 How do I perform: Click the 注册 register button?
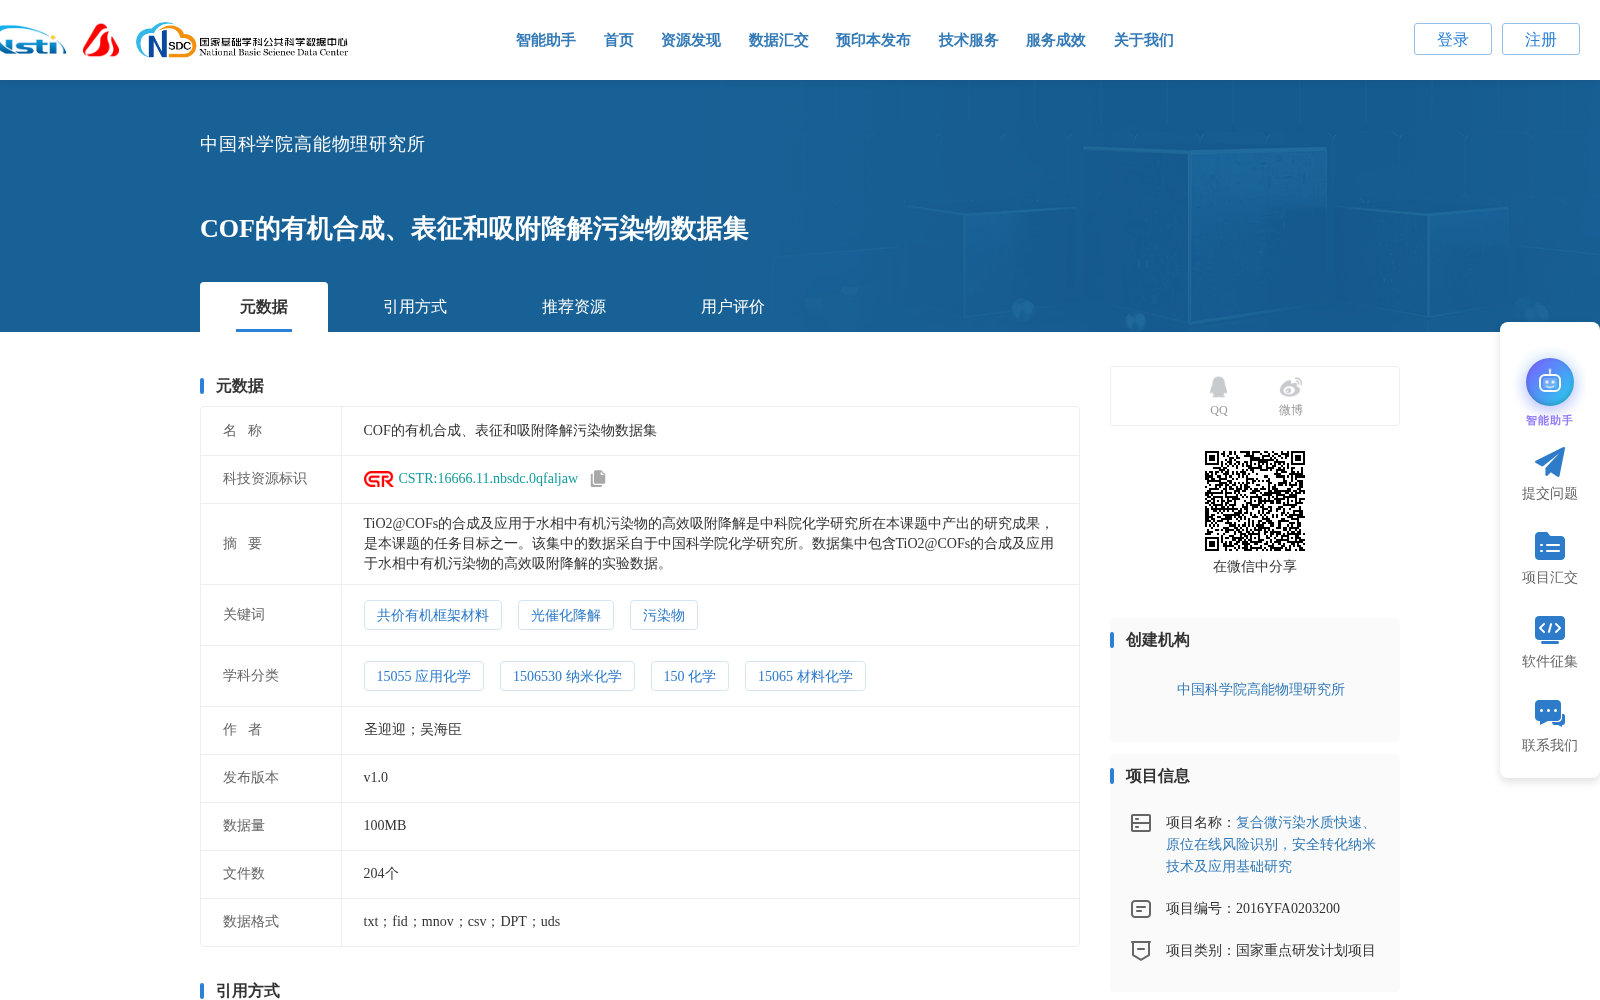click(x=1541, y=39)
